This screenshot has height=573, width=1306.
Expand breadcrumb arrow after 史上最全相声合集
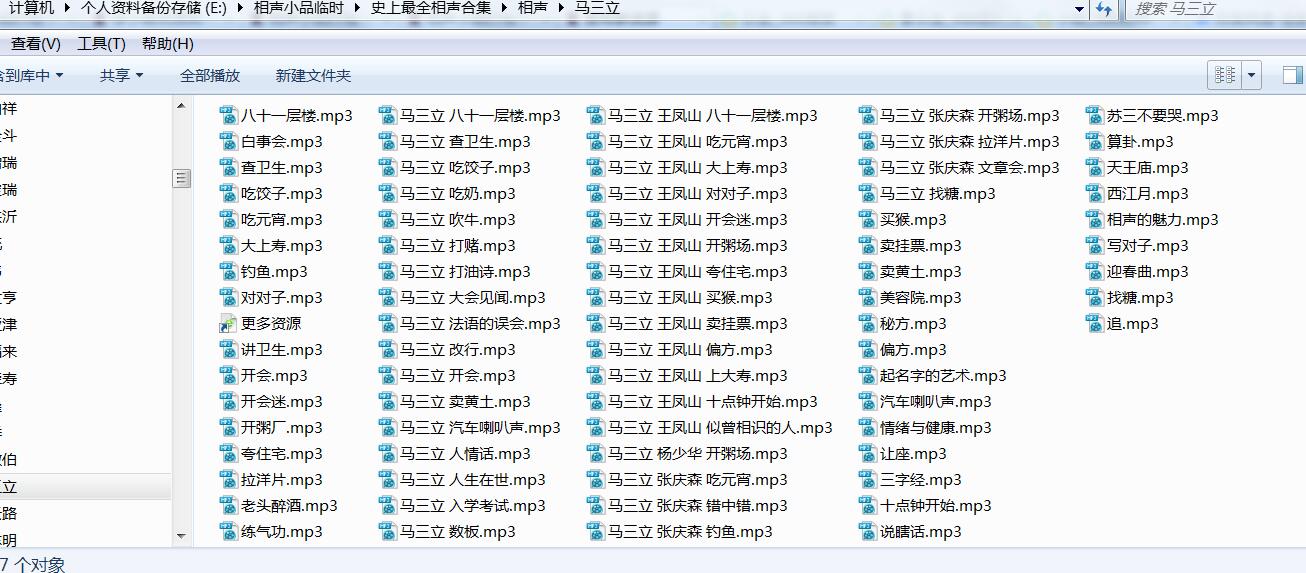504,8
